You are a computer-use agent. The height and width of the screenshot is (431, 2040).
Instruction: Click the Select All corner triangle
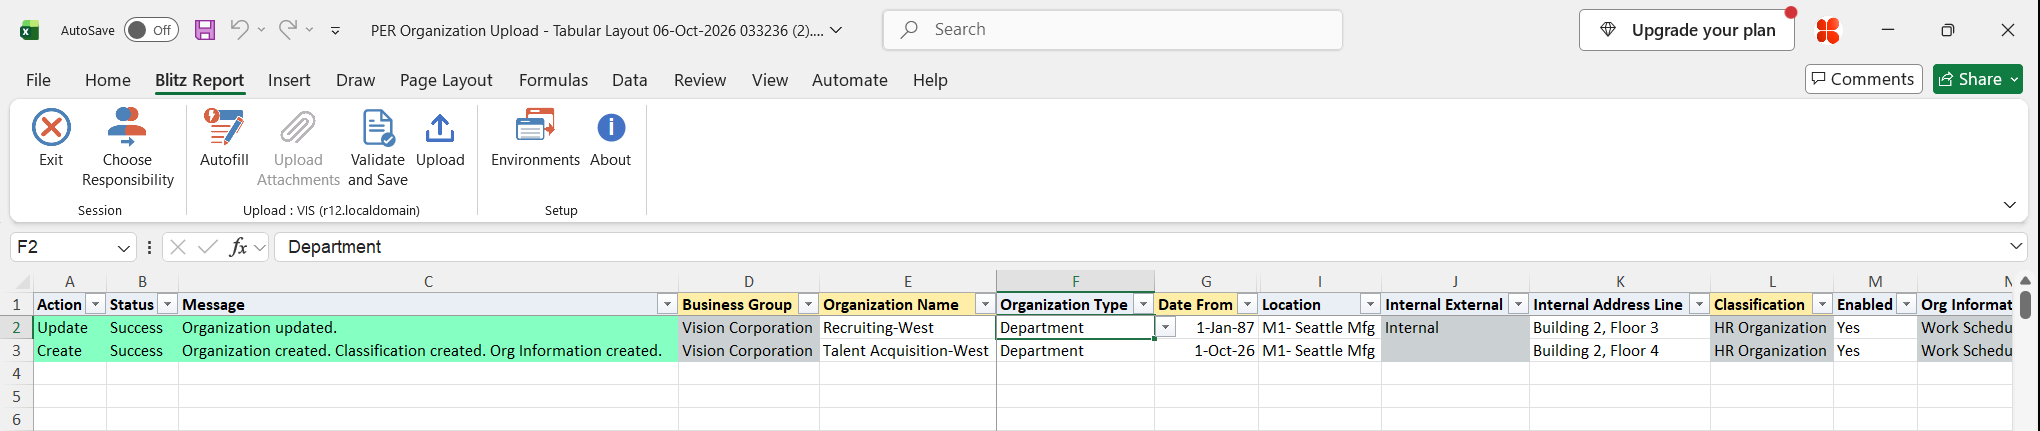(x=22, y=282)
